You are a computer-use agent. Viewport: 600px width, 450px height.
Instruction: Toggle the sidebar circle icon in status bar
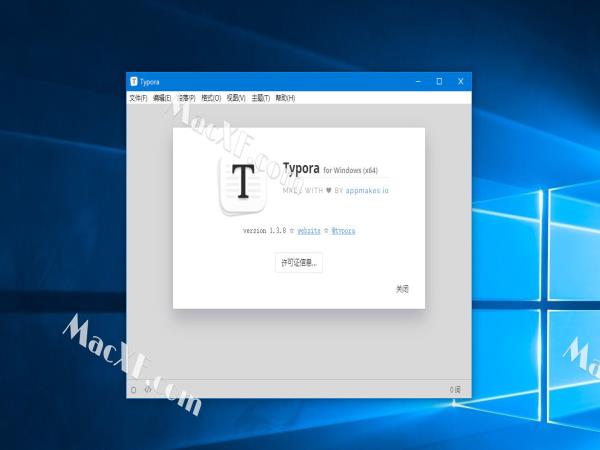pos(134,390)
